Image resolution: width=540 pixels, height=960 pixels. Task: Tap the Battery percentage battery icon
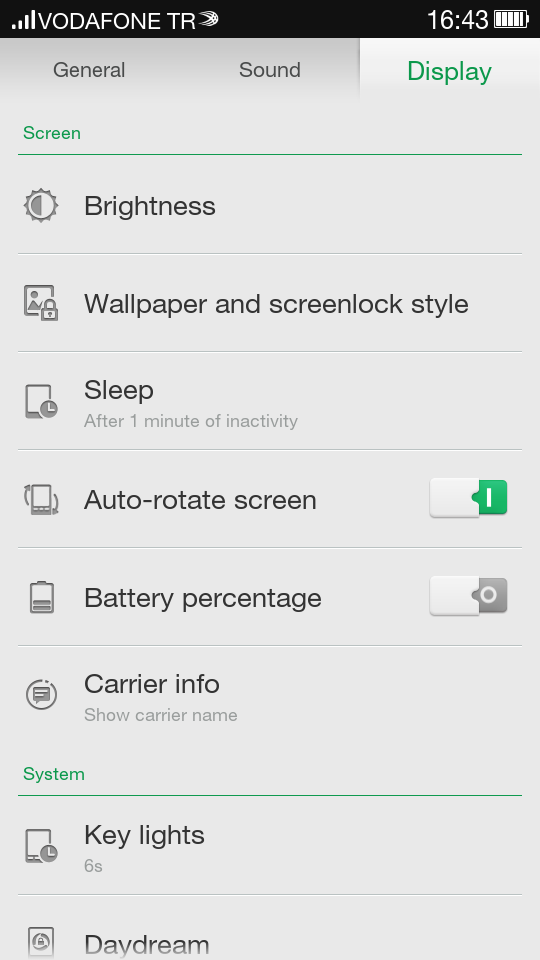tap(42, 598)
